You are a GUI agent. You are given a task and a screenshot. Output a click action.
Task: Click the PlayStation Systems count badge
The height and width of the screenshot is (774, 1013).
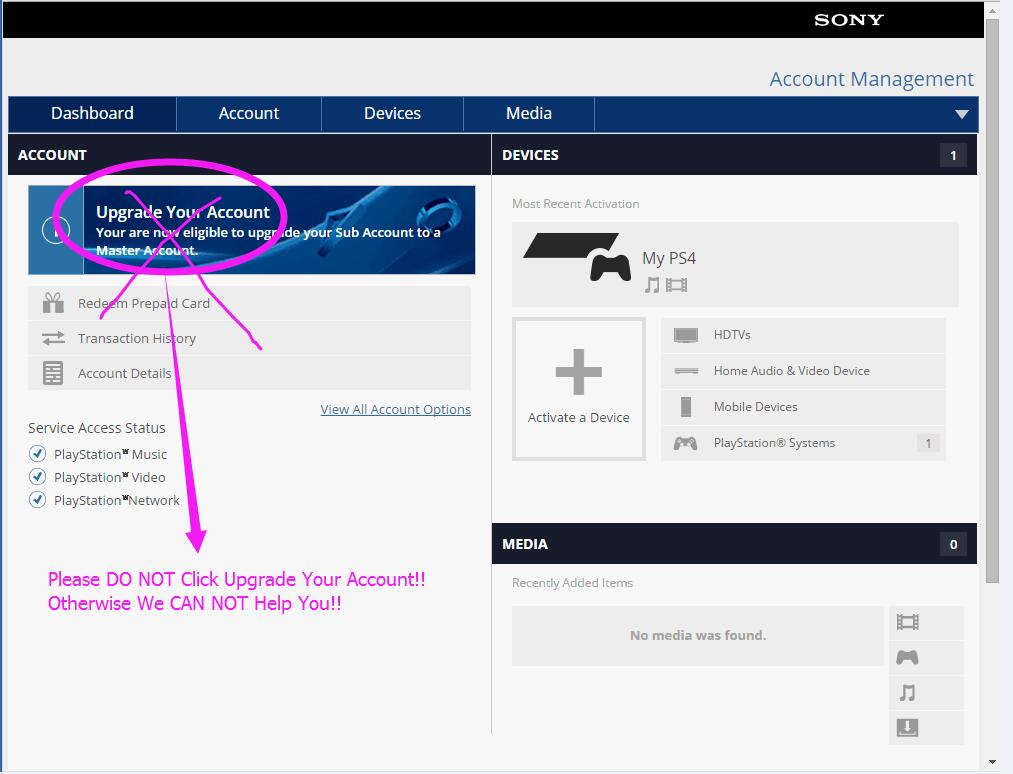click(928, 443)
